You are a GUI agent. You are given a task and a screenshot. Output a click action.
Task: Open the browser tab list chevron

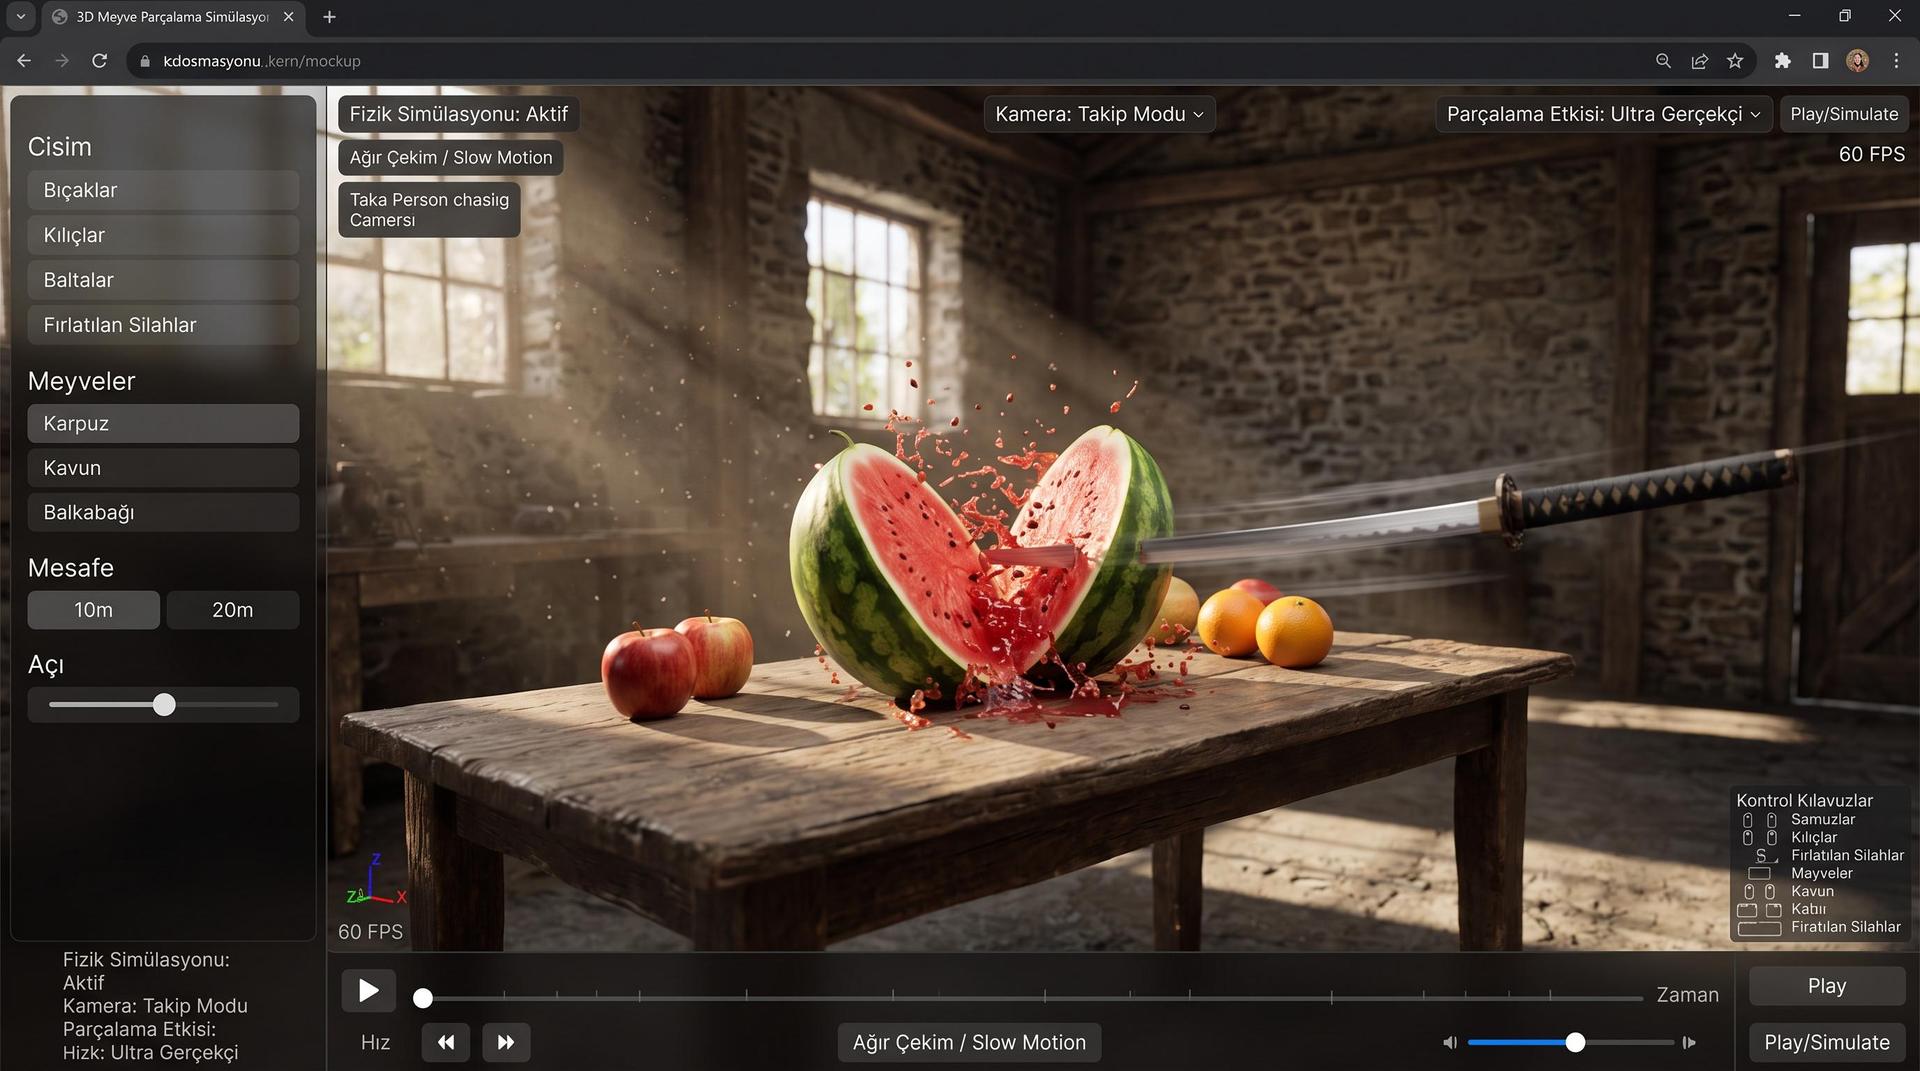pos(20,17)
